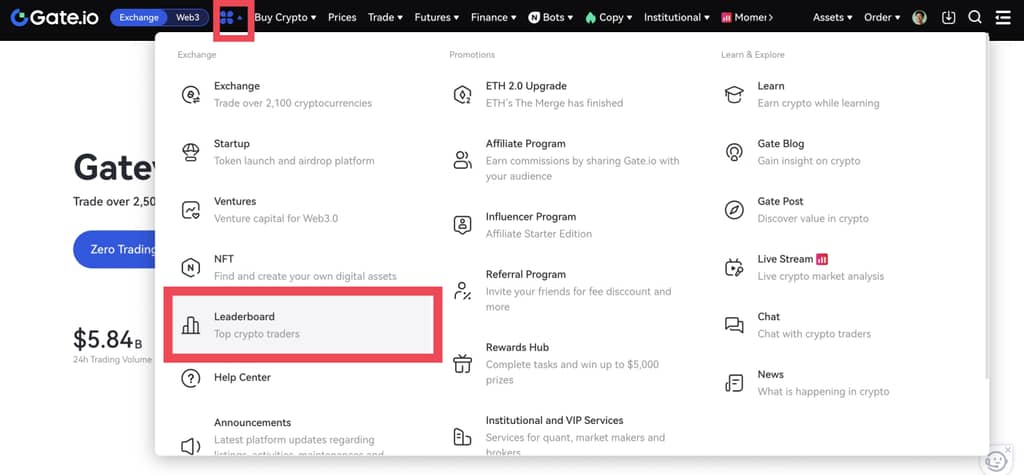
Task: Click the support chat face icon
Action: point(996,460)
